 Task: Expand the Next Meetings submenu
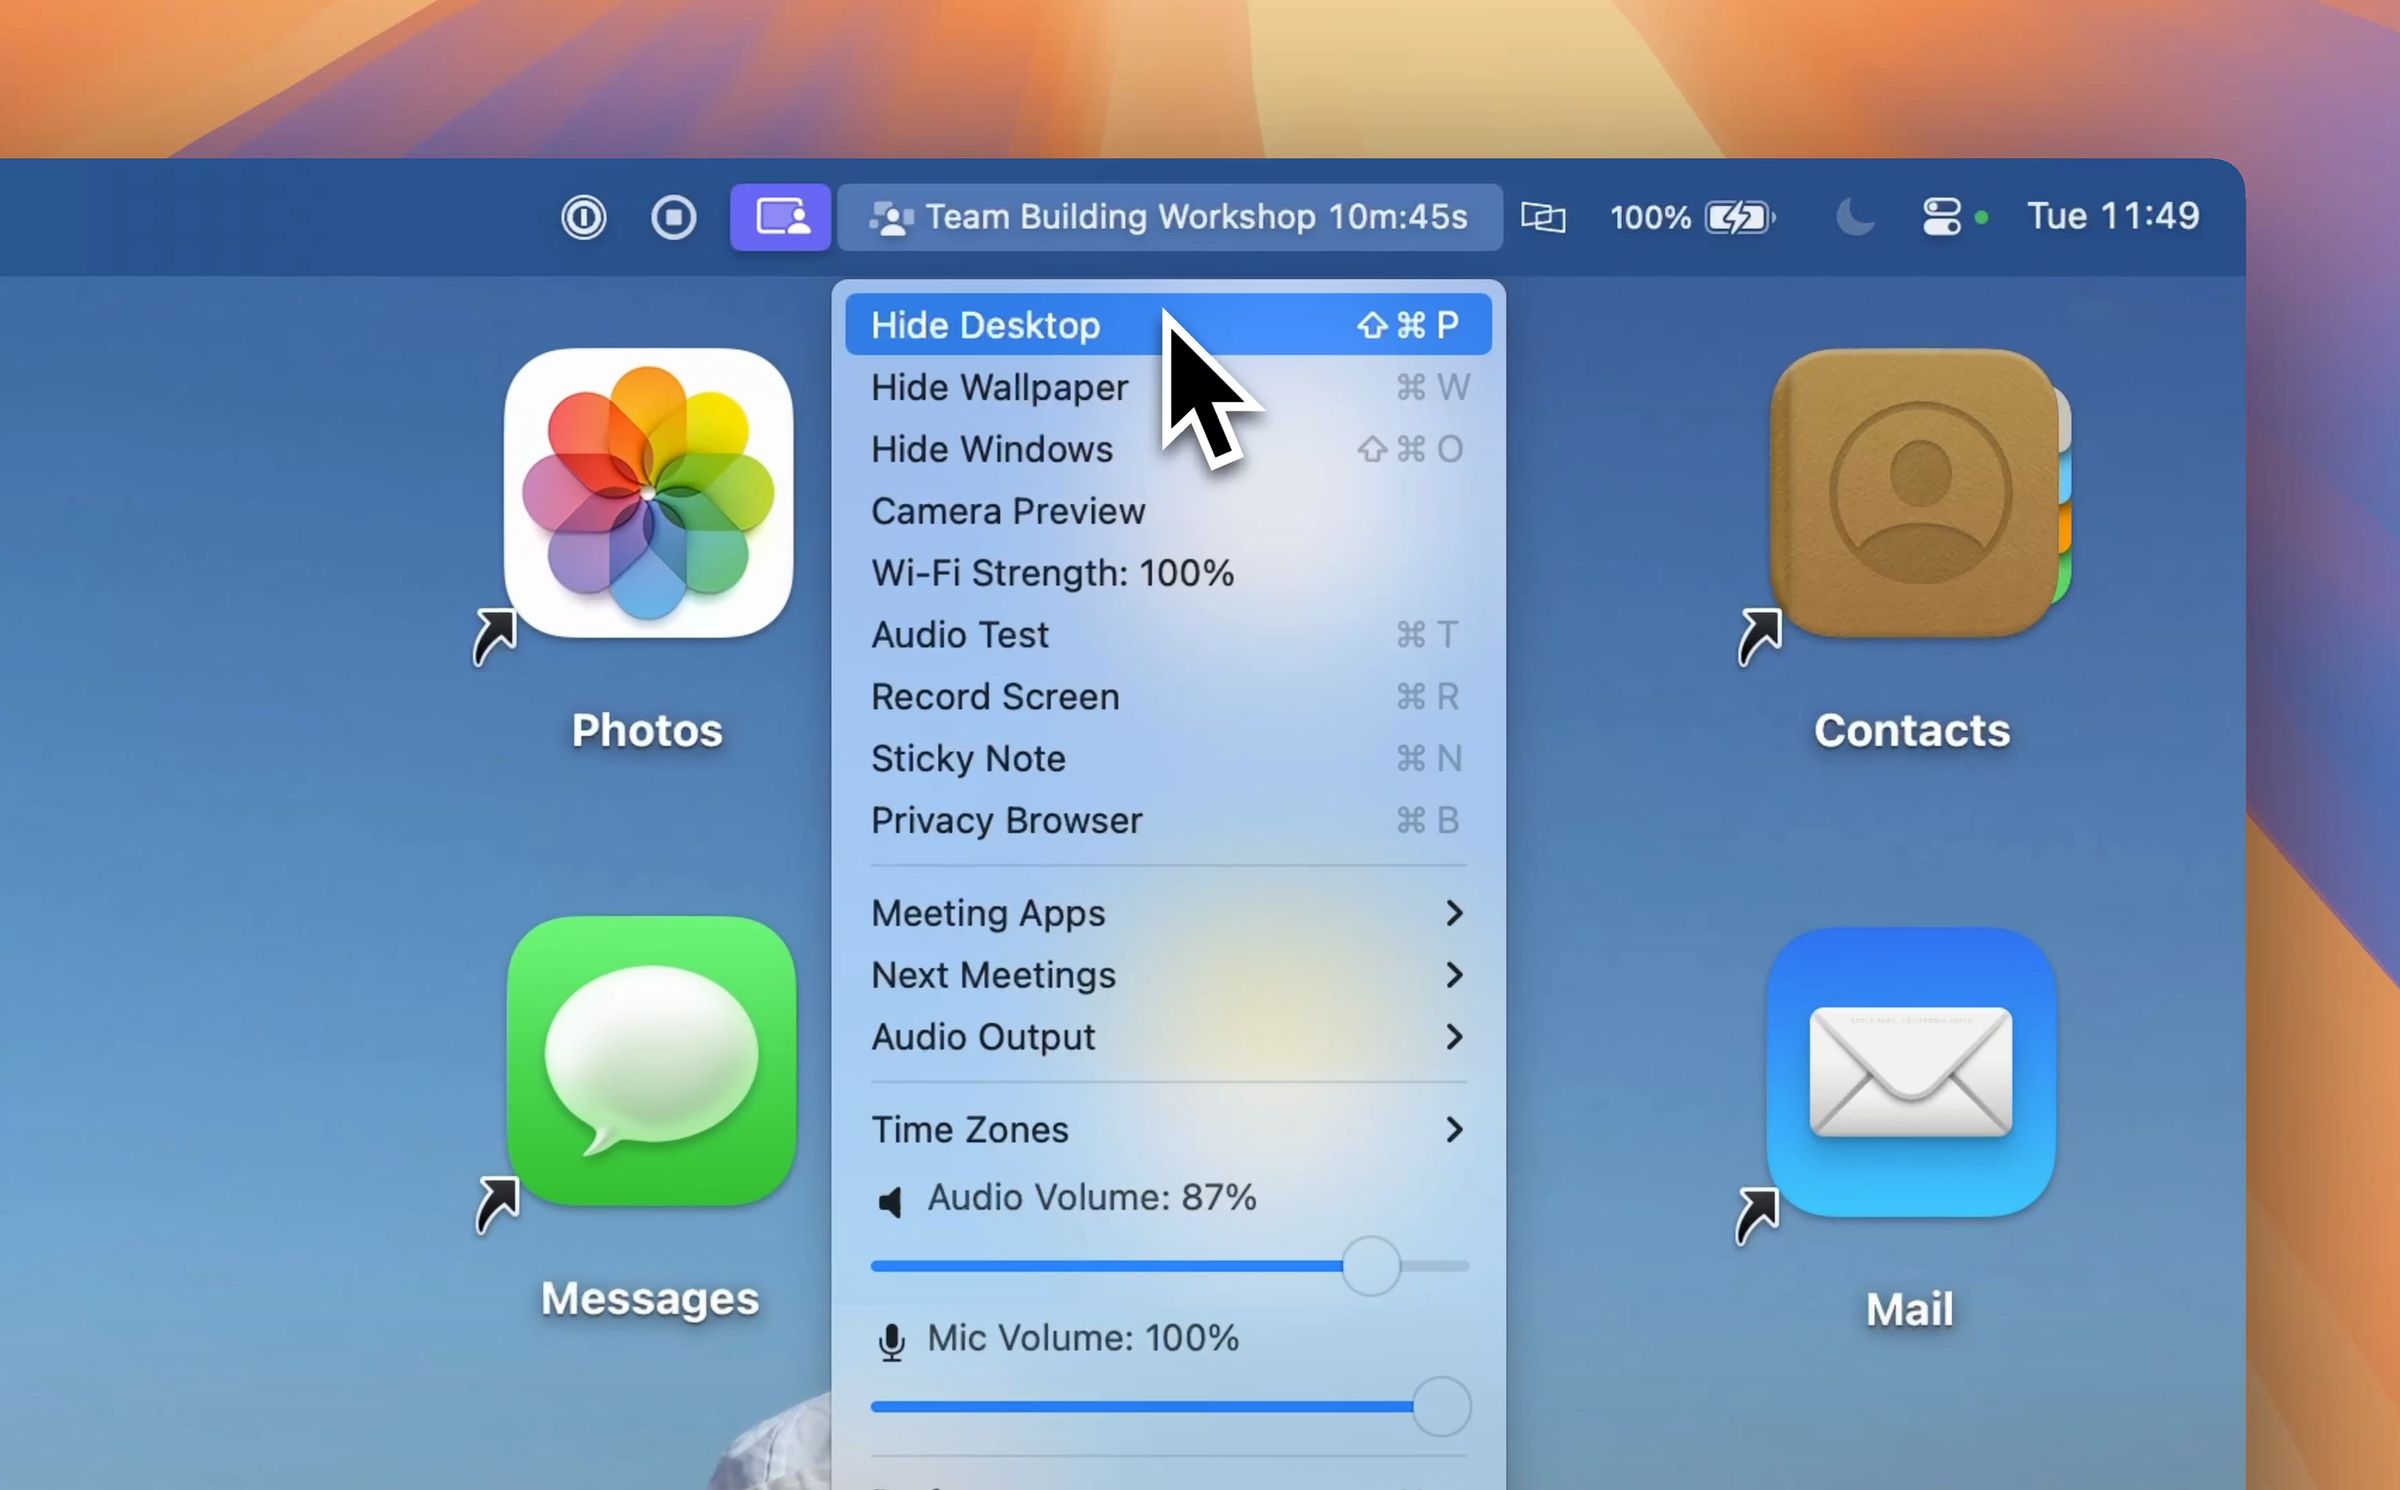(1168, 975)
